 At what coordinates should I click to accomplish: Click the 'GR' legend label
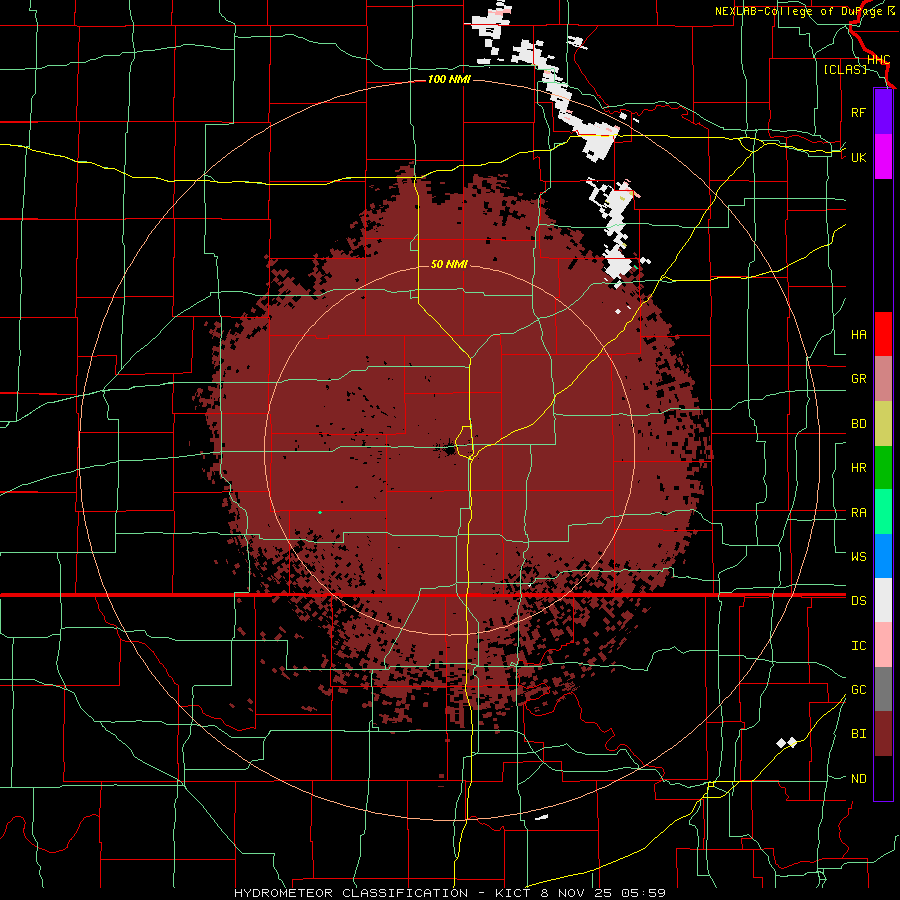click(x=859, y=379)
